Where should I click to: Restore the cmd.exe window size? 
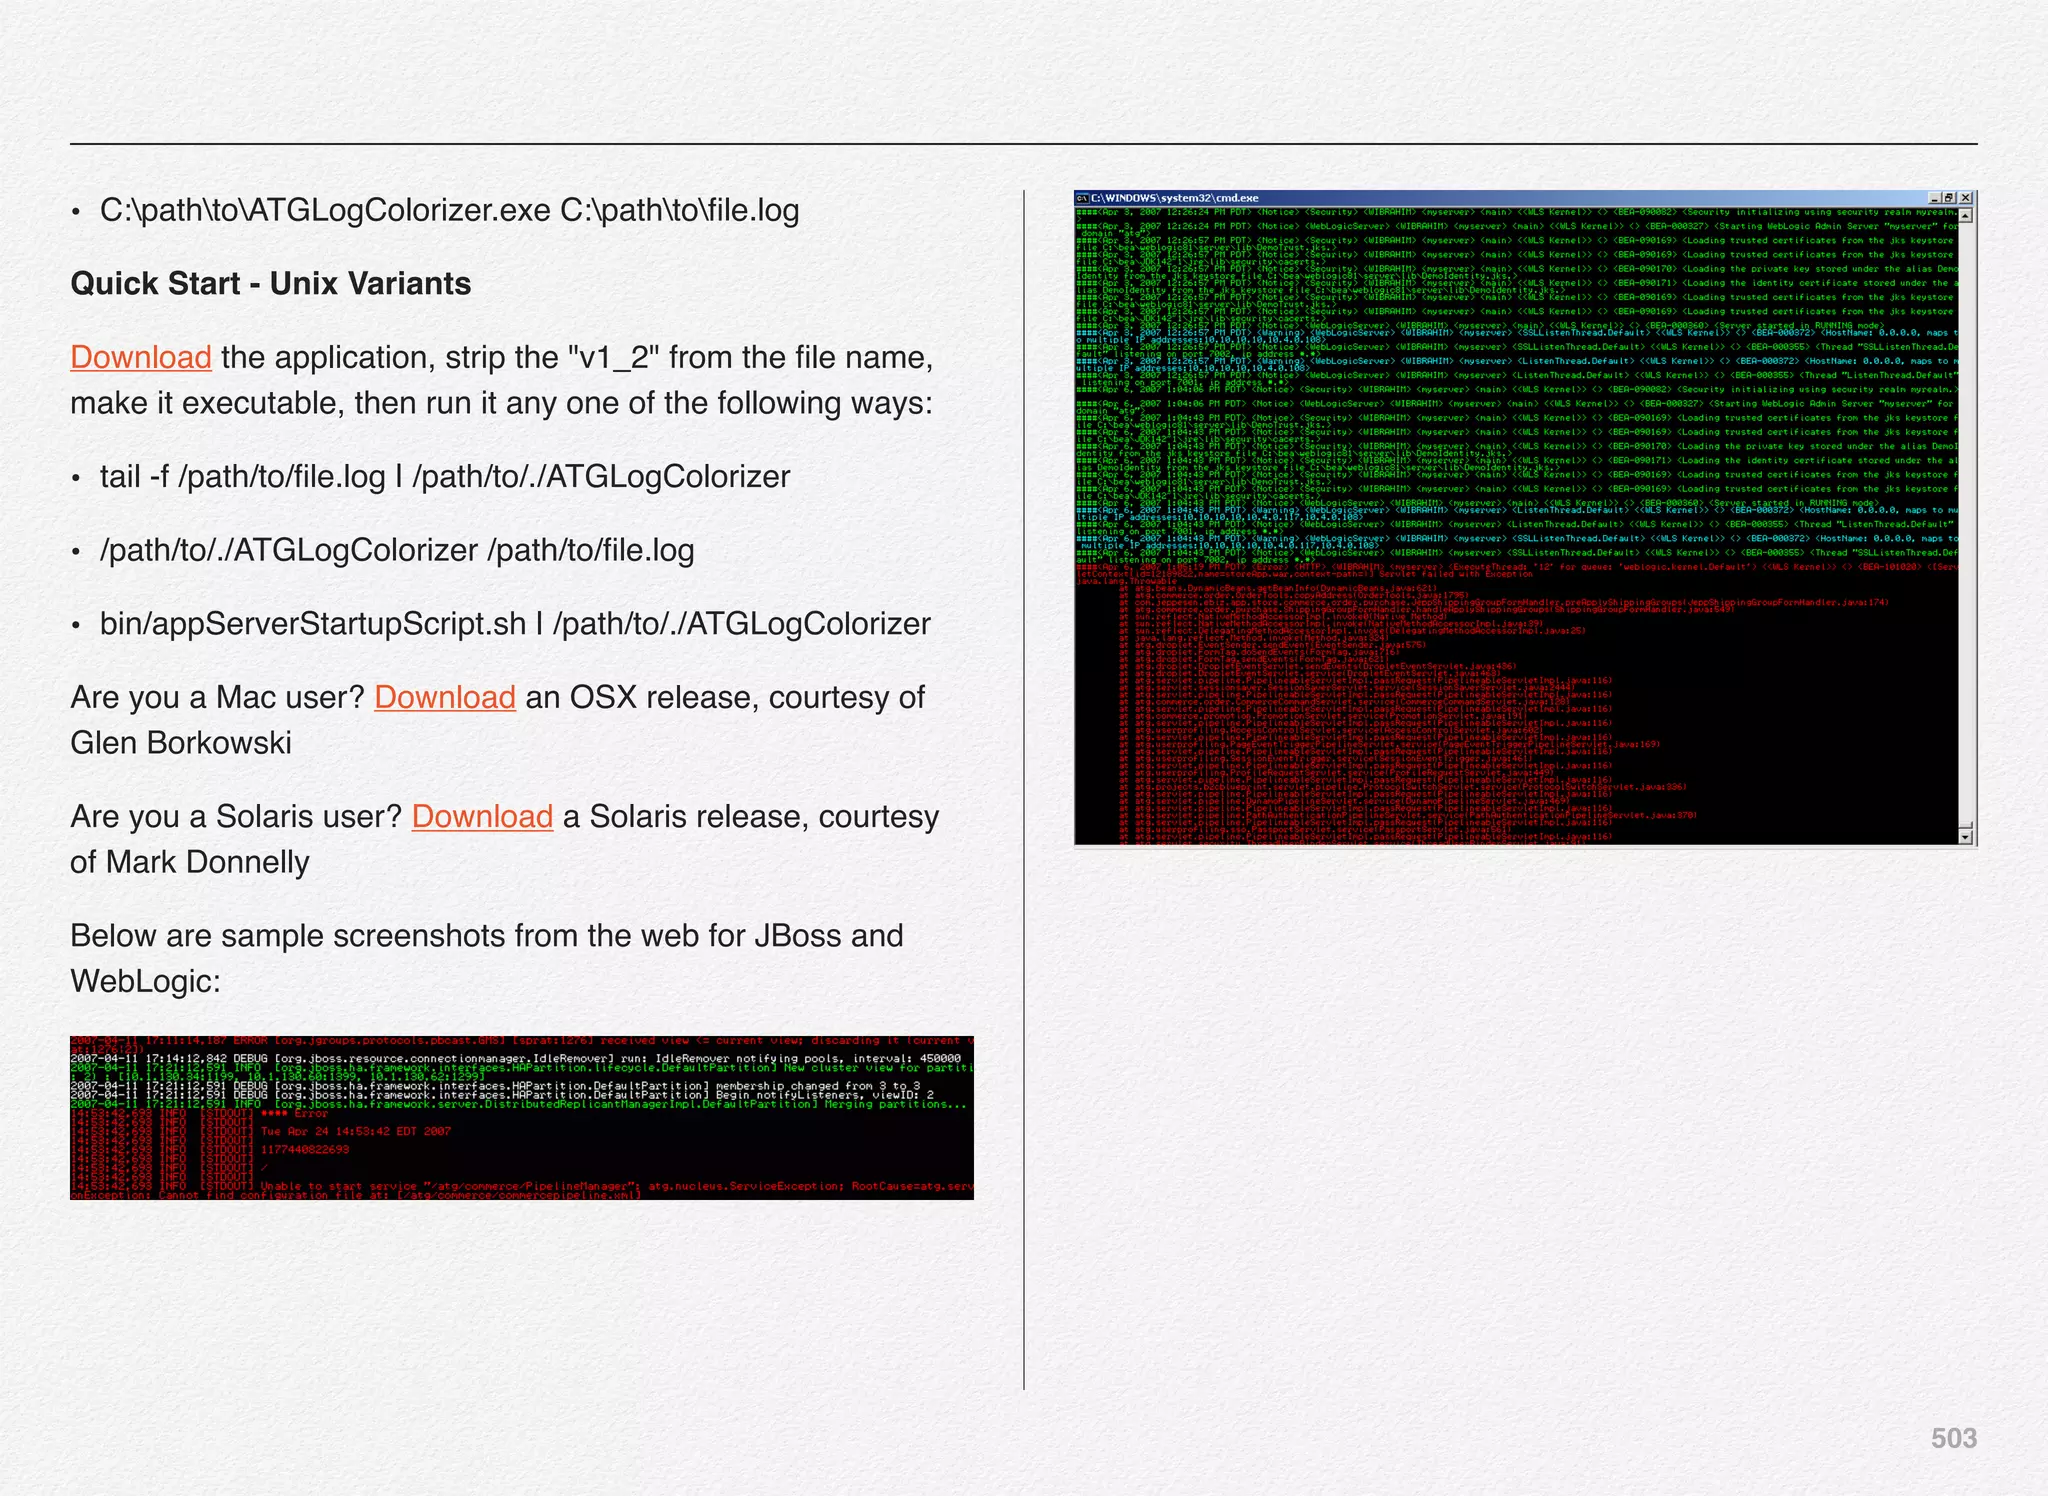[1949, 198]
